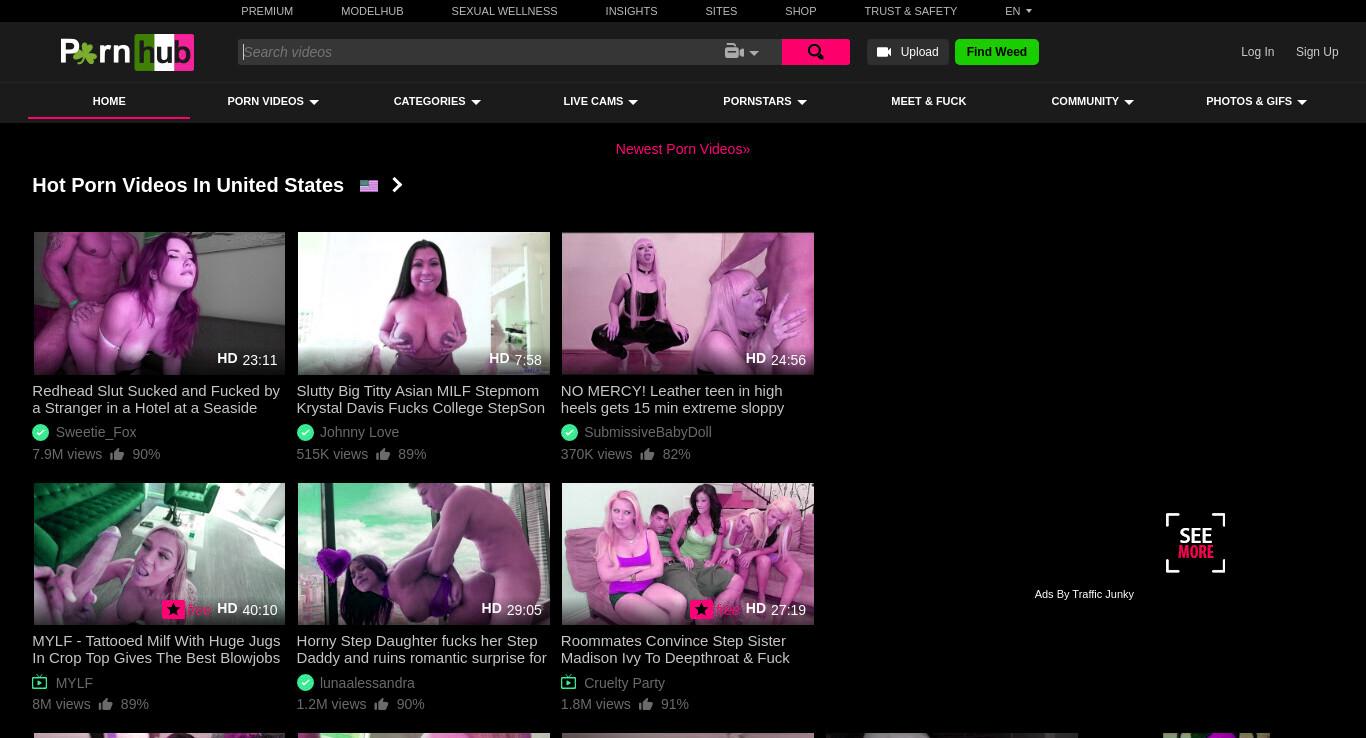Click the Johnny Love uploader name

359,432
